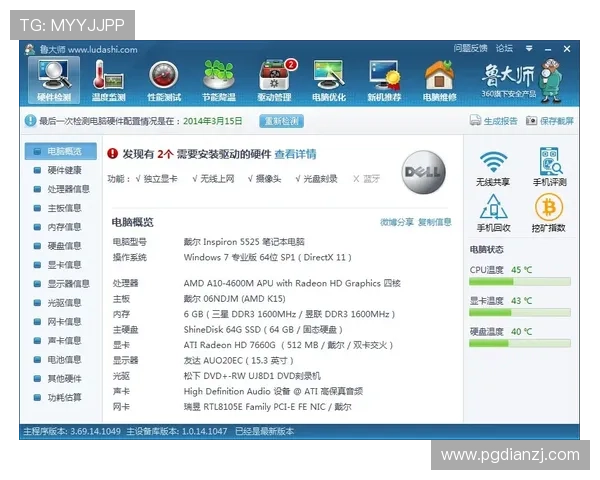Click the 微博分享 share link
Viewport: 600px width, 480px height.
pos(396,222)
